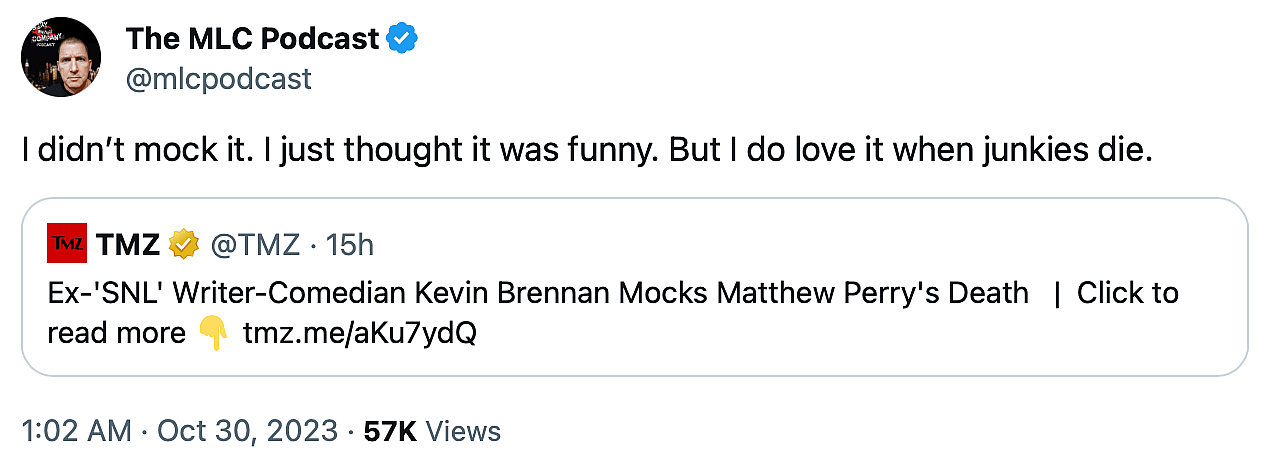1273x472 pixels.
Task: Click the red TMZ logo icon
Action: pos(67,243)
